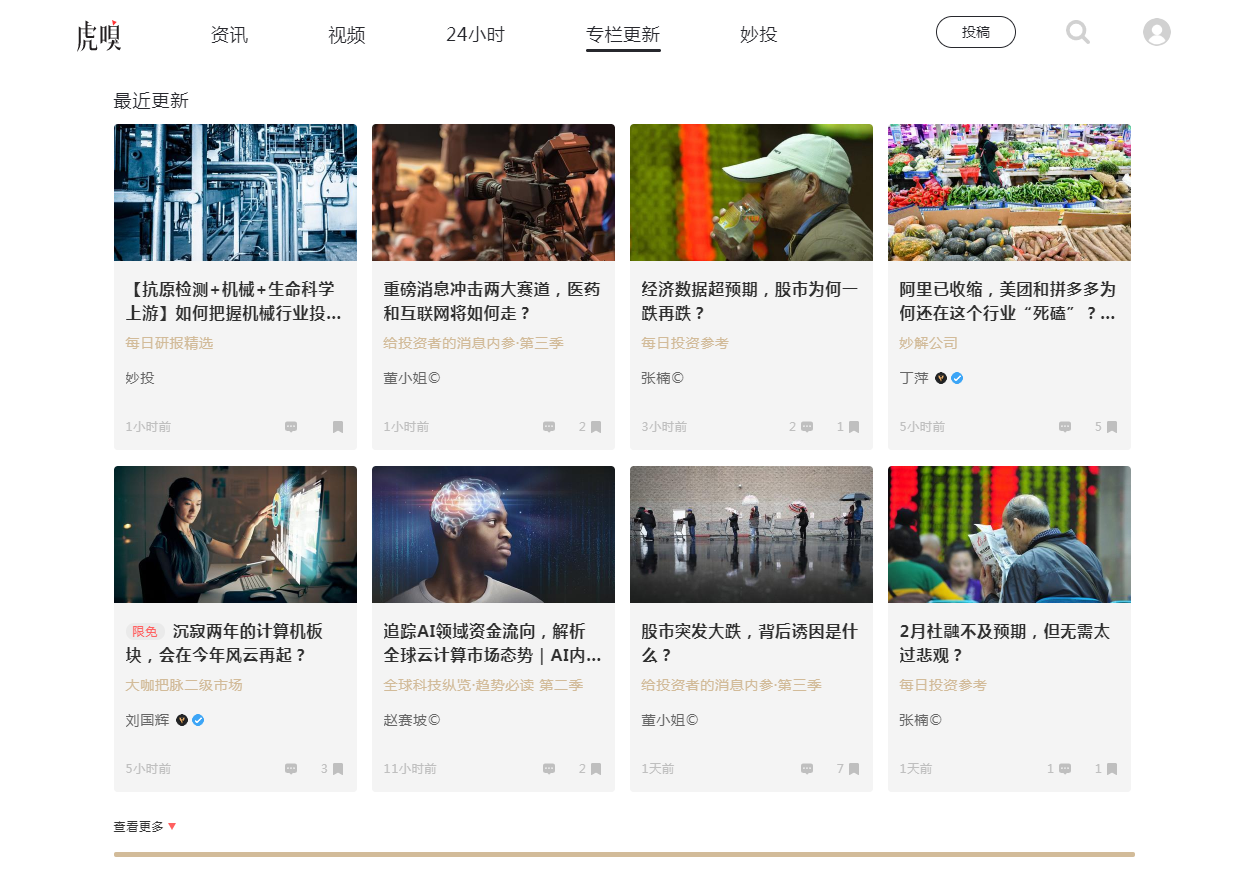Open 每日投资参考 column under 2月社融 card

[943, 685]
